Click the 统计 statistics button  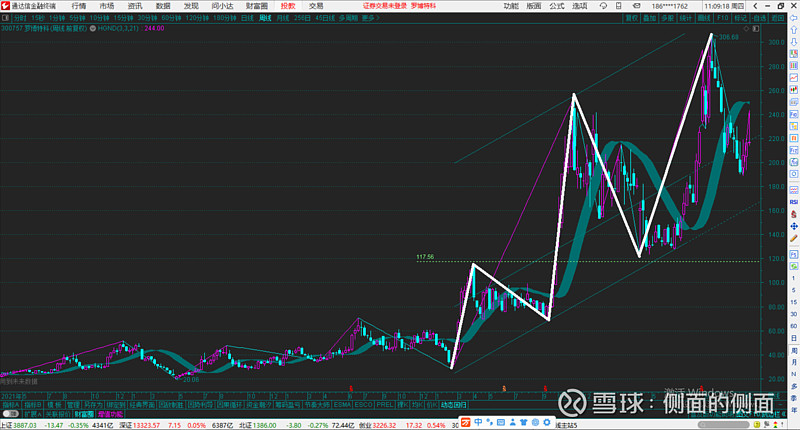[686, 18]
